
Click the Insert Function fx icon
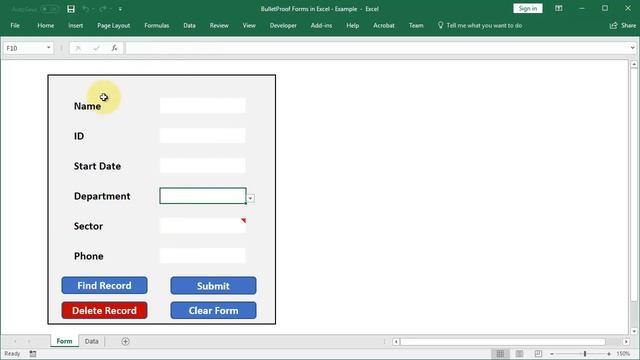click(114, 48)
